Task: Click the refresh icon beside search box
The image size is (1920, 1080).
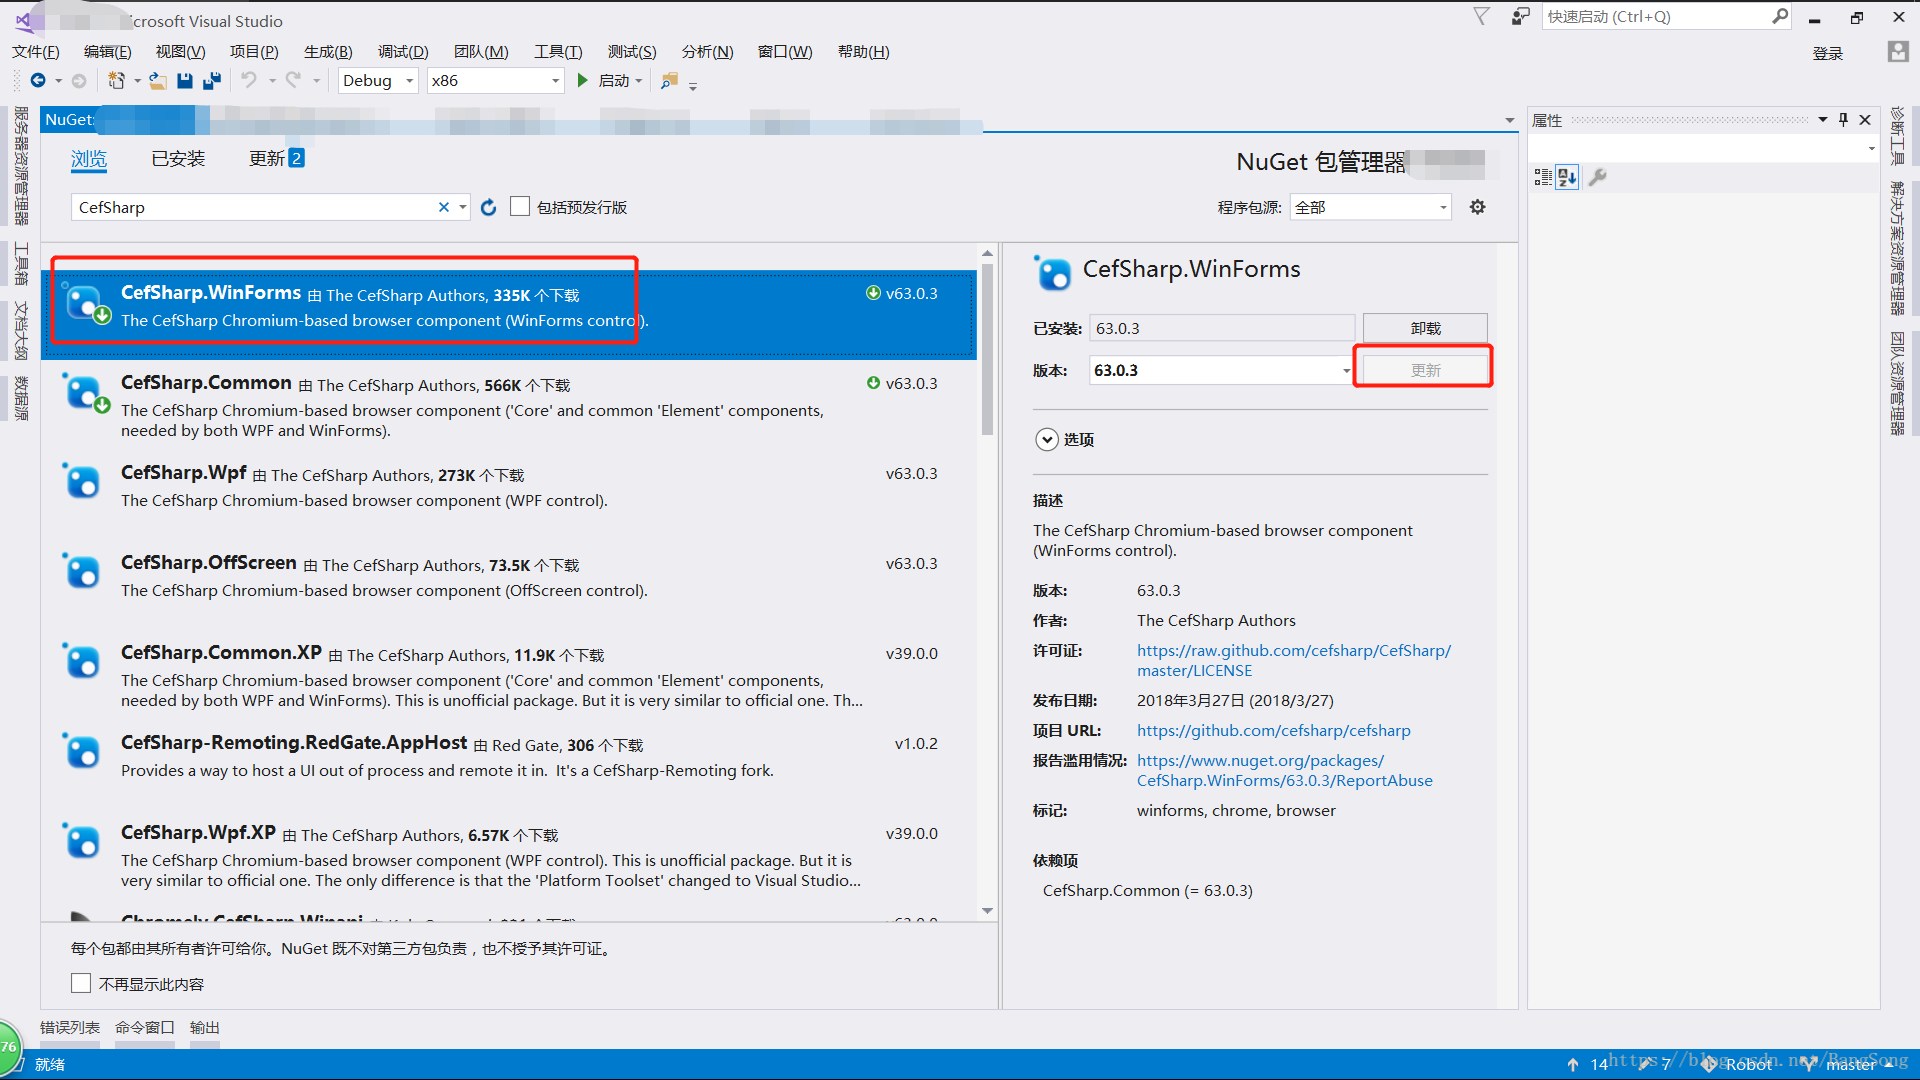Action: [488, 207]
